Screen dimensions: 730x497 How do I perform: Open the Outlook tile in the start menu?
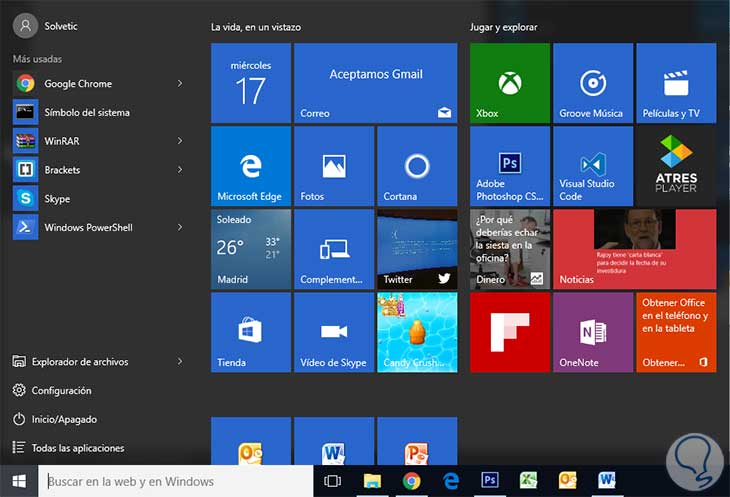pos(251,441)
